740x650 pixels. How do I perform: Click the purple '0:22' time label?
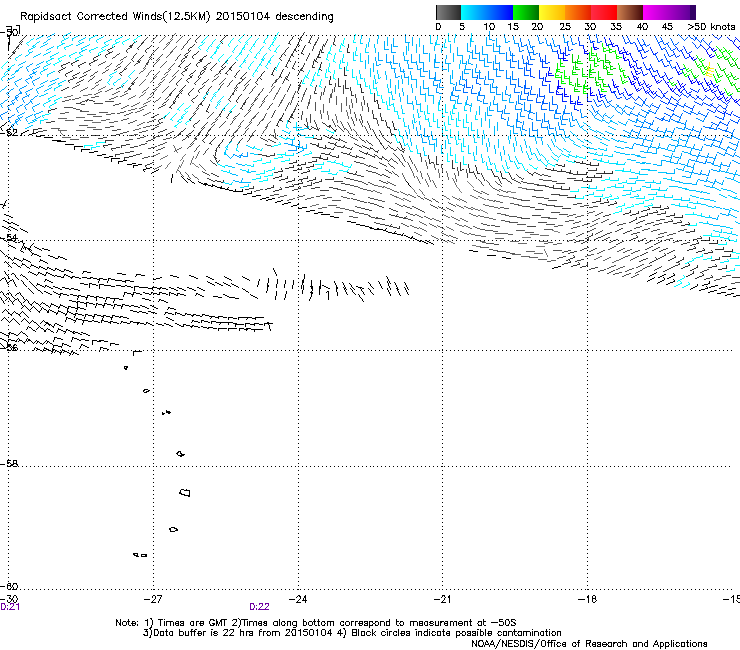coord(259,607)
